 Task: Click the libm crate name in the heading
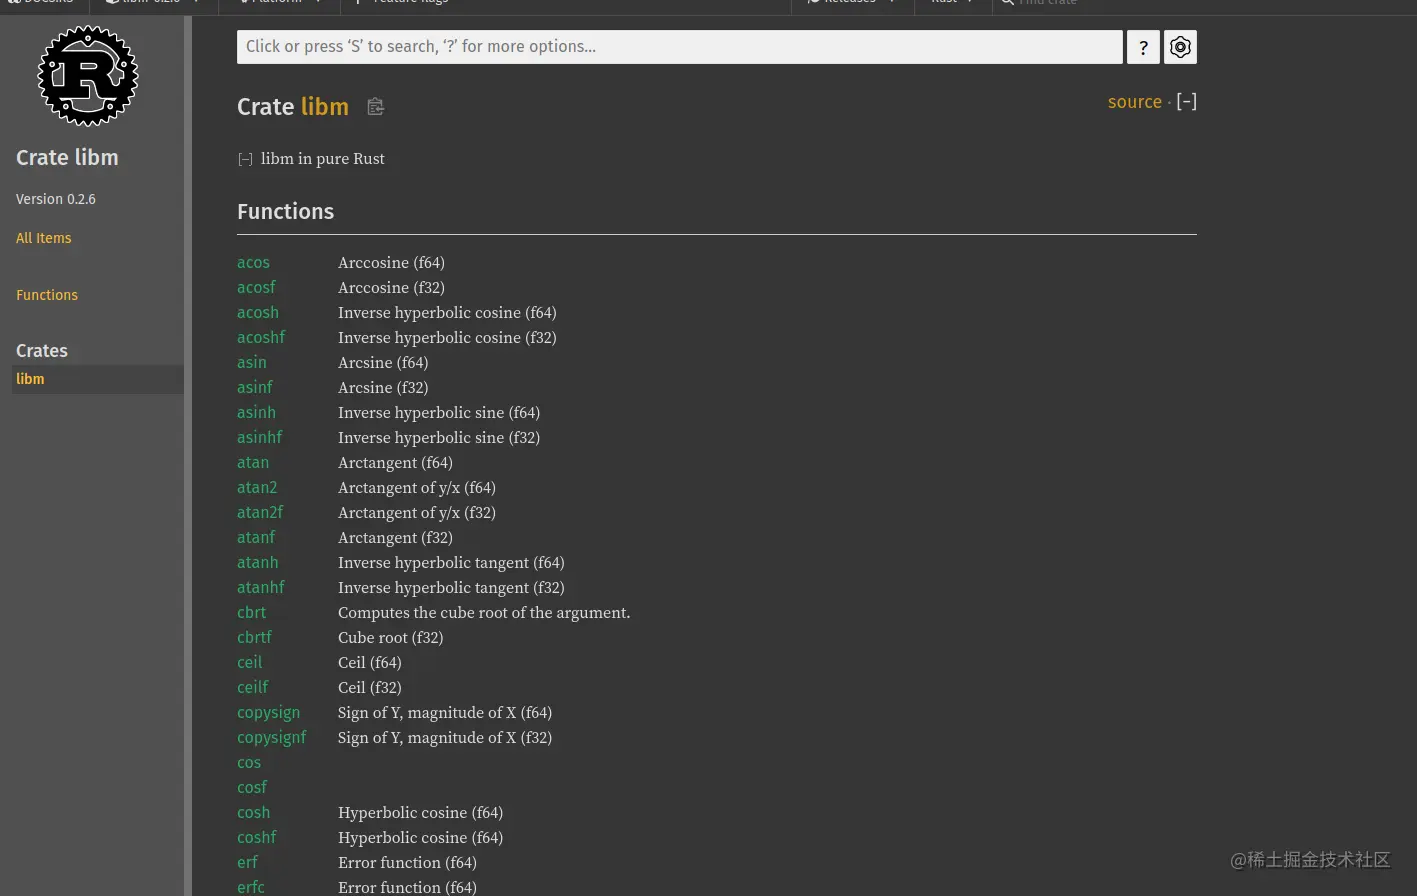point(325,107)
